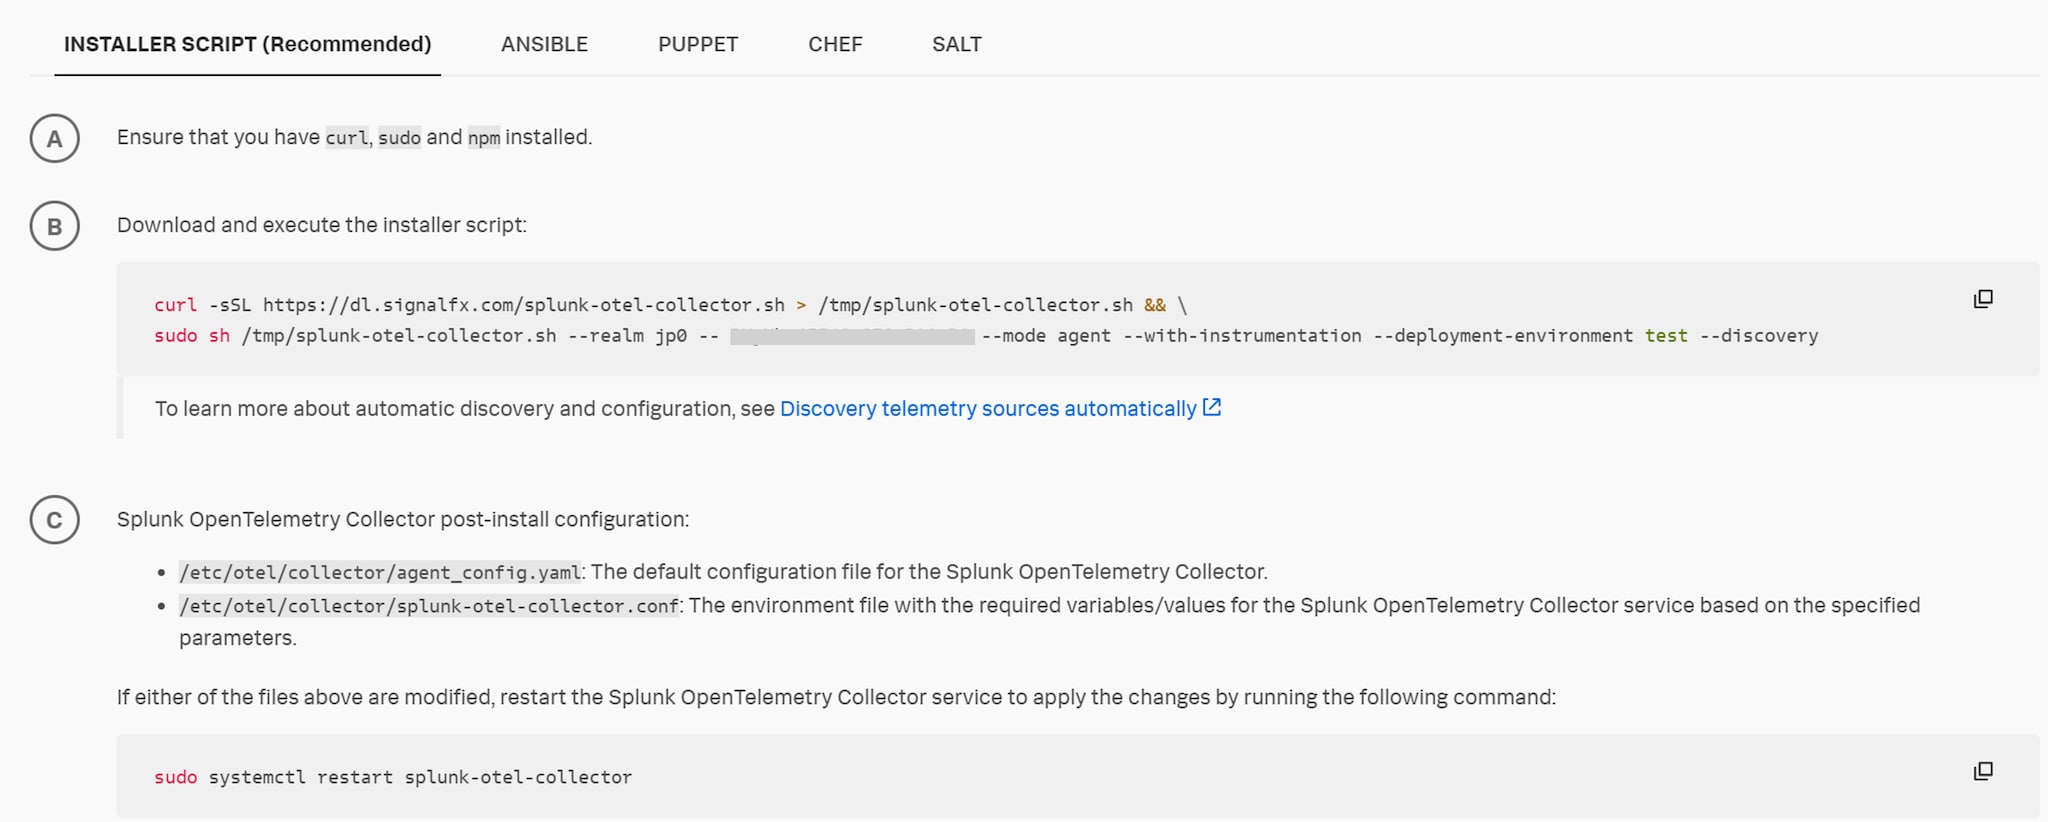Switch to the CHEF tab
This screenshot has width=2048, height=822.
coord(835,44)
